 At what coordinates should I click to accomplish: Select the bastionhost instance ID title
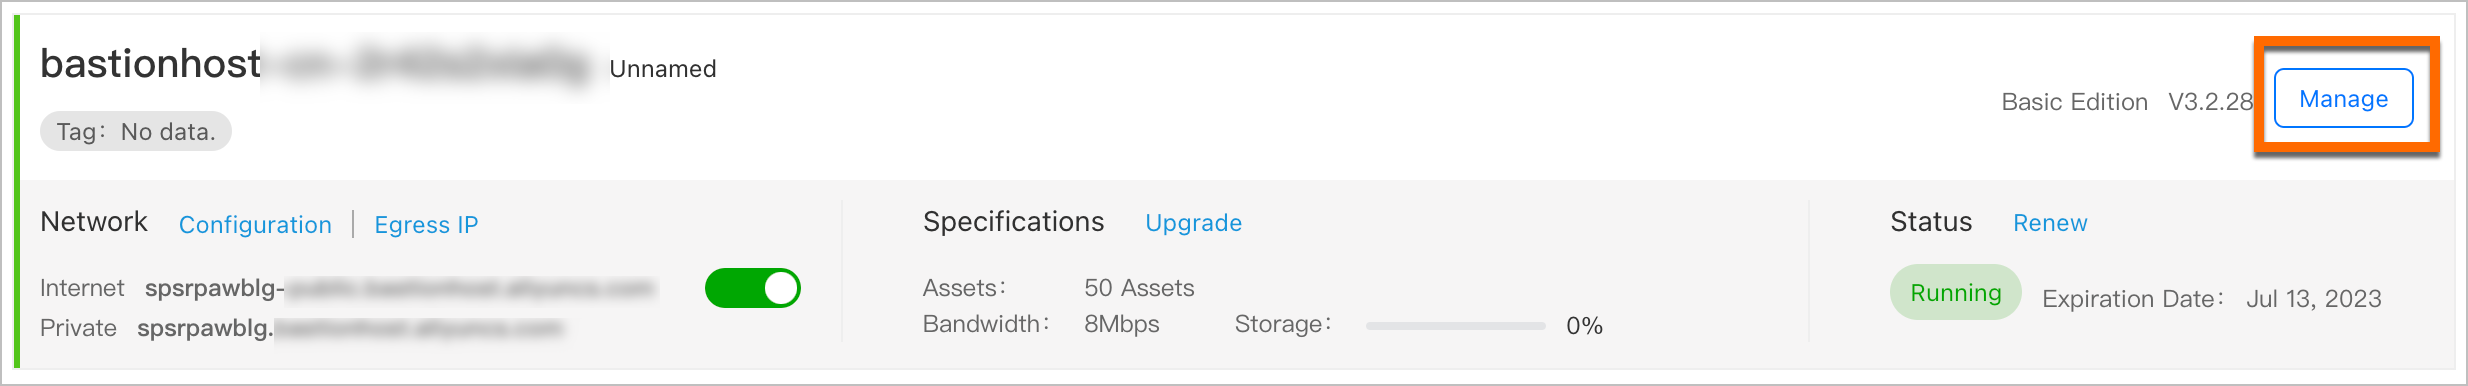pos(313,63)
